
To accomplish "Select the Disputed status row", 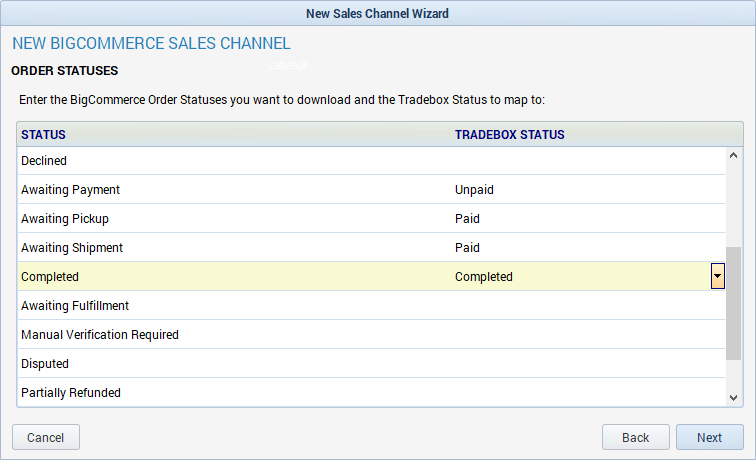I will click(371, 363).
